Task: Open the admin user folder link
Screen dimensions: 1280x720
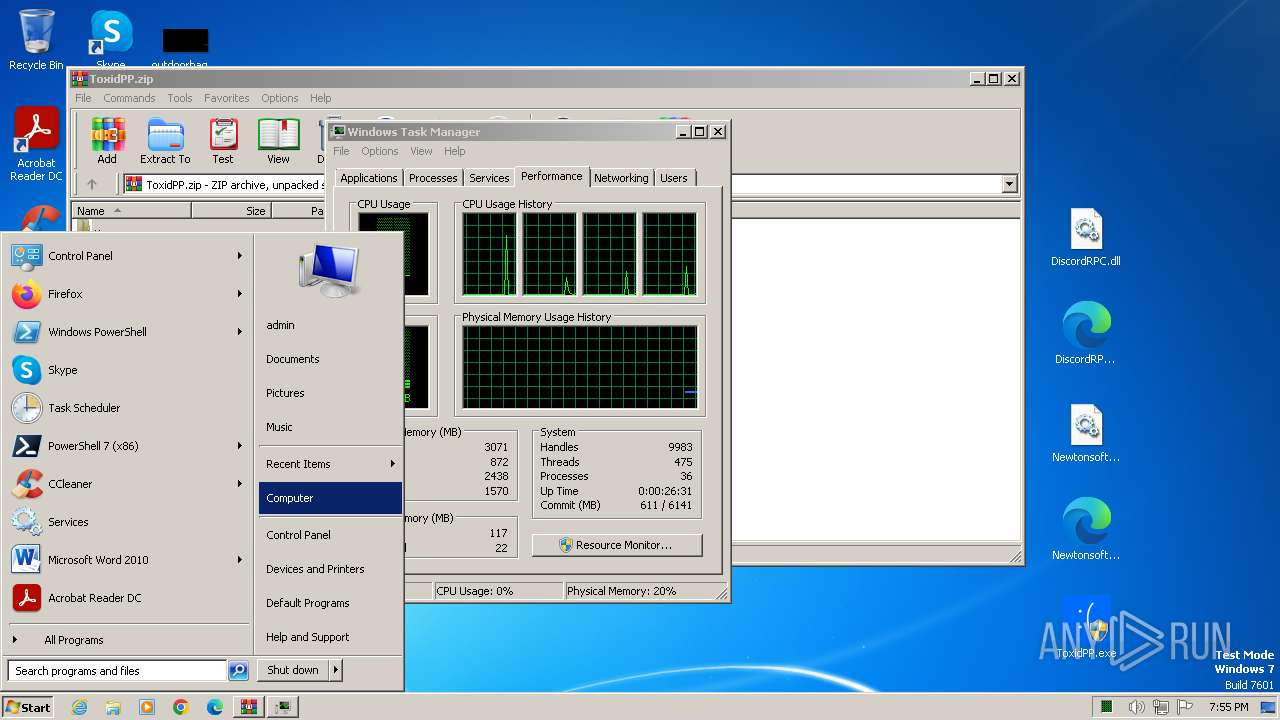Action: tap(330, 325)
